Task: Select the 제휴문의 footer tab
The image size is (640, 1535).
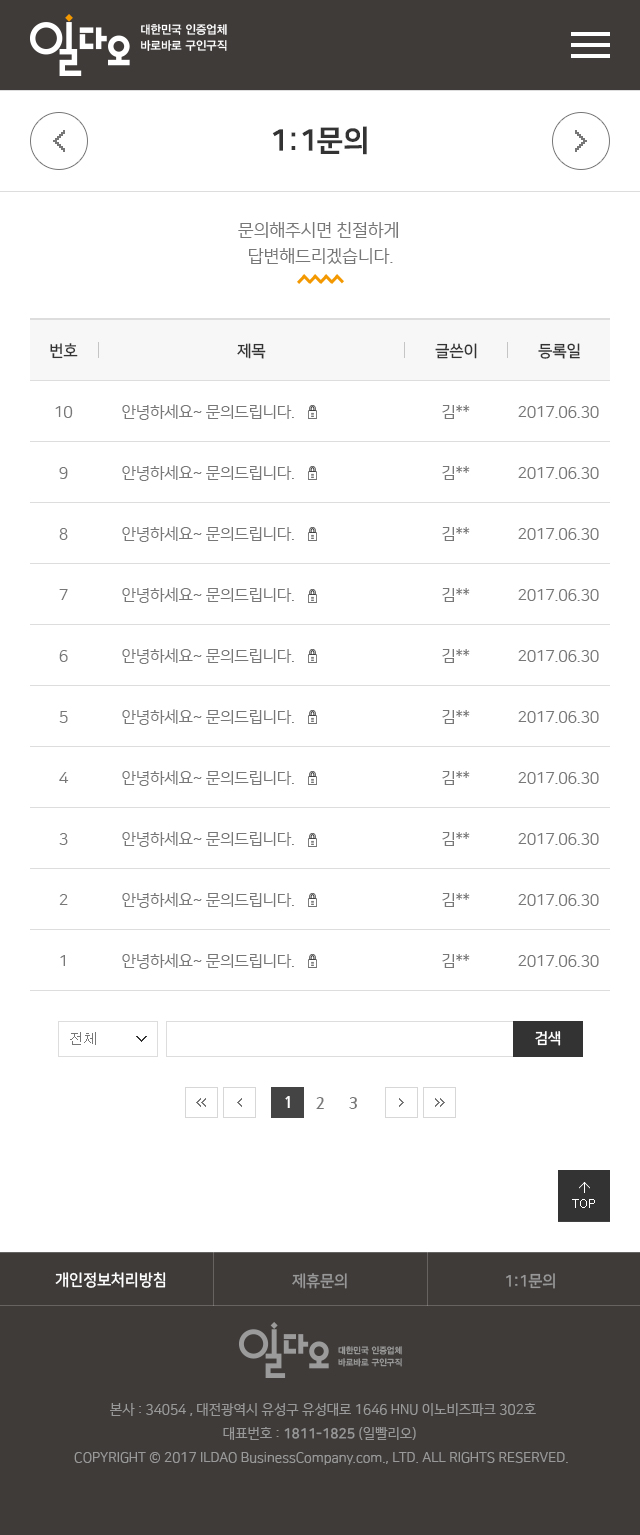Action: pos(319,1279)
